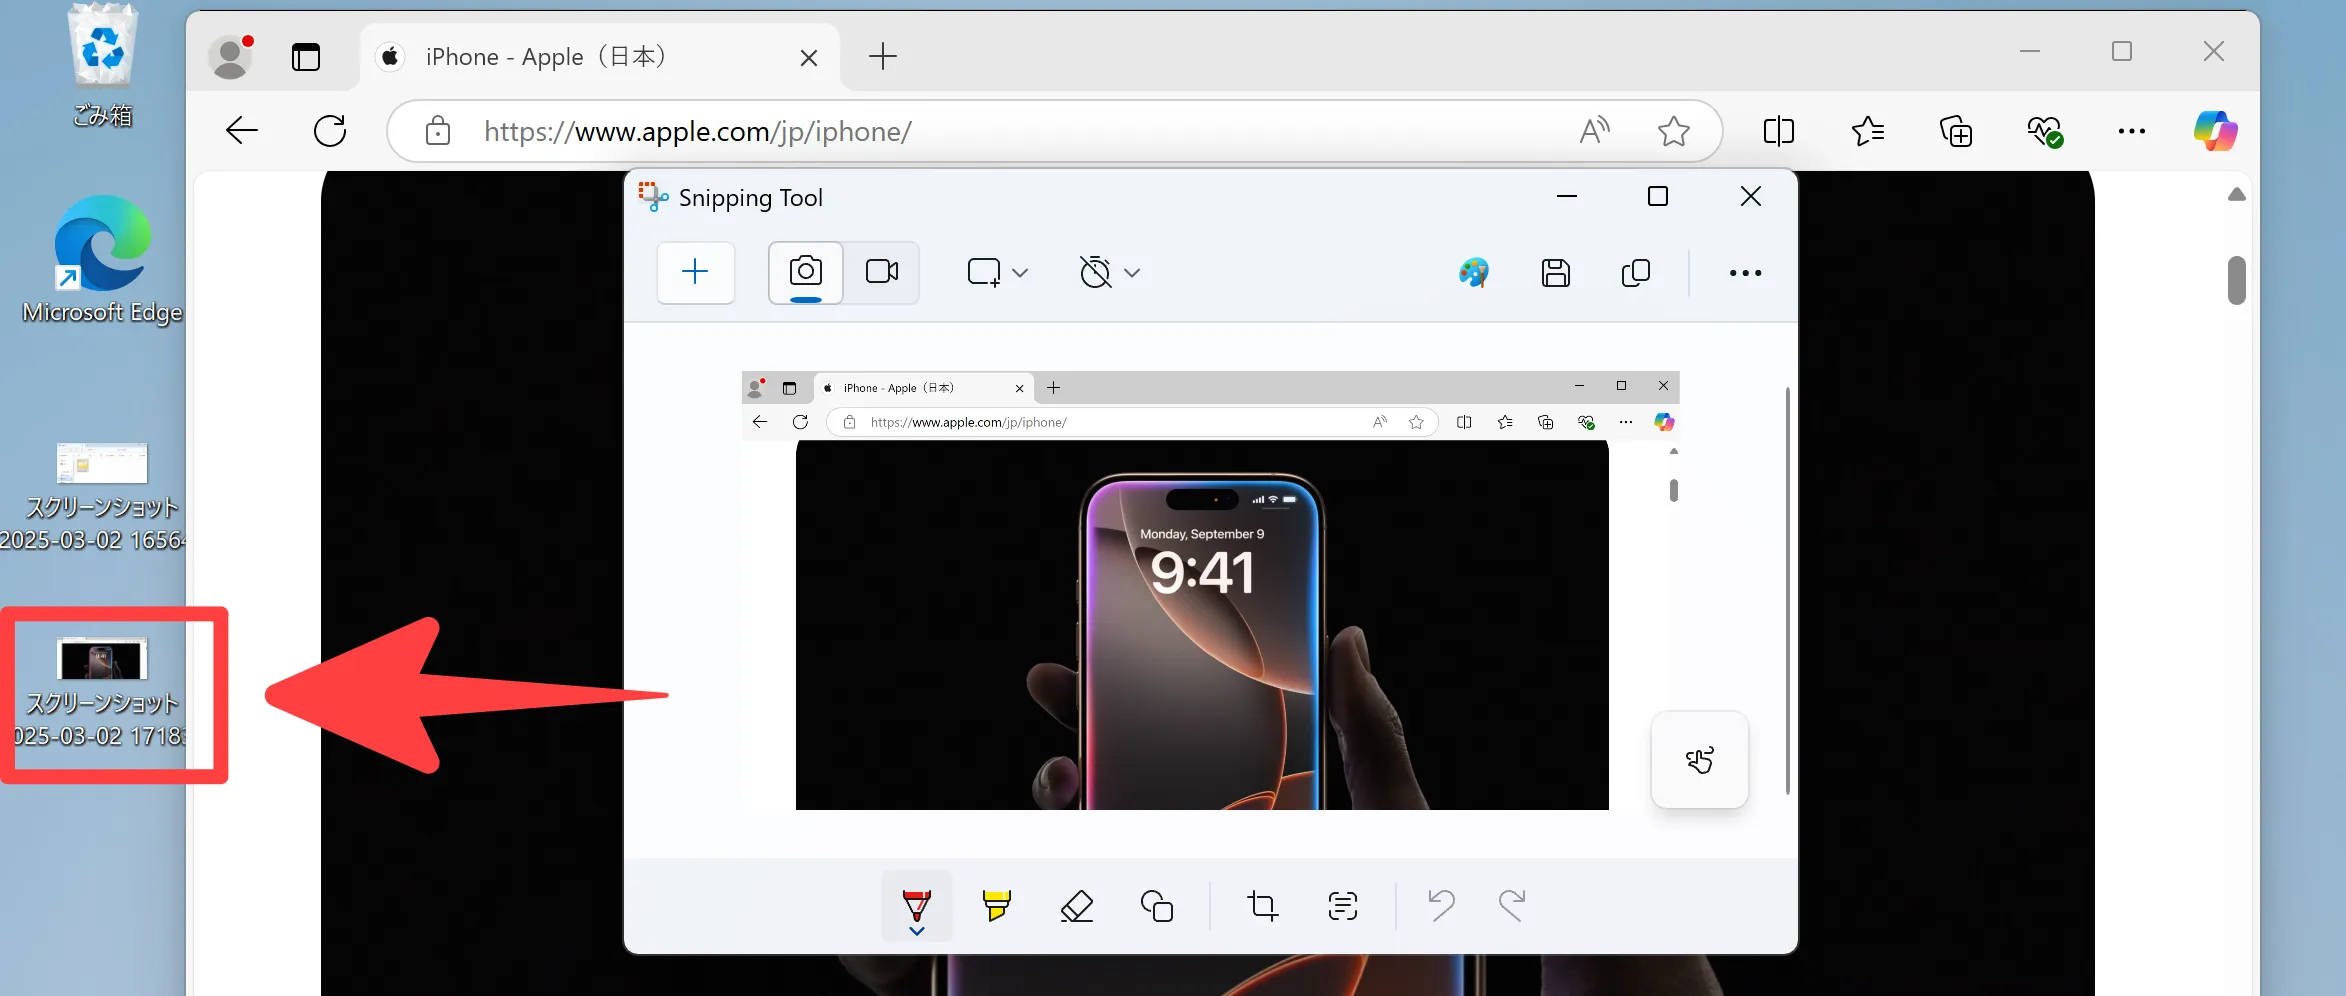Expand the delay timer dropdown arrow

pyautogui.click(x=1132, y=272)
